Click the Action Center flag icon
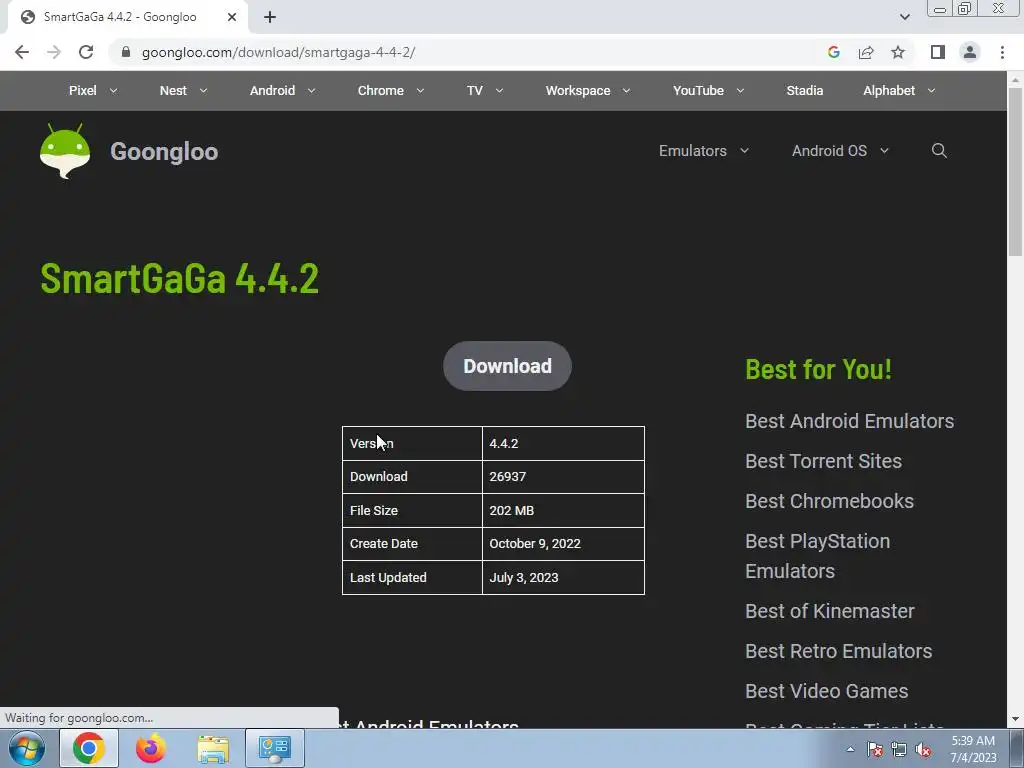Screen dimensions: 1024x768 click(x=875, y=749)
